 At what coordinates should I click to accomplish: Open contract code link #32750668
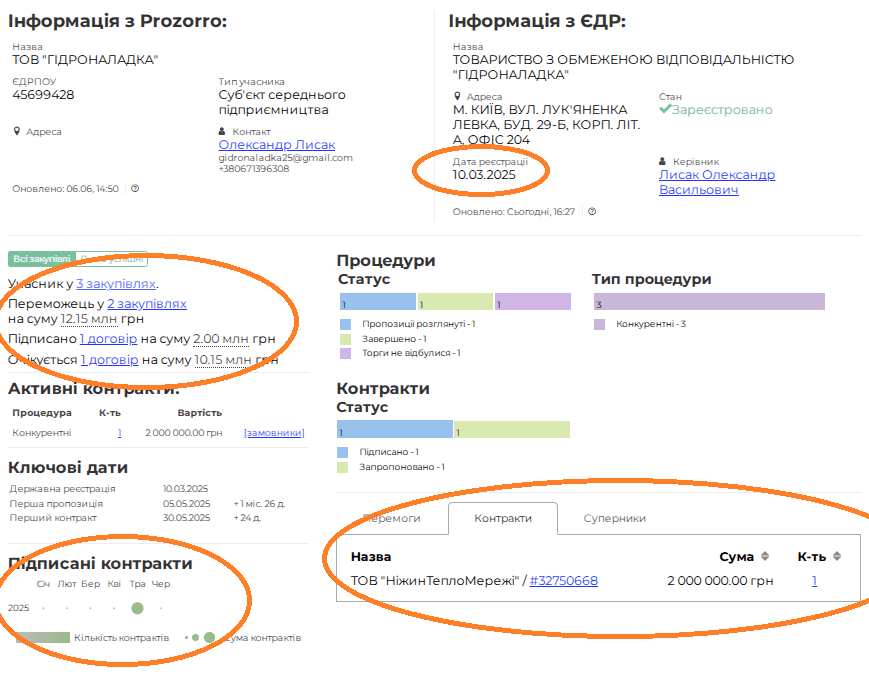pos(563,580)
